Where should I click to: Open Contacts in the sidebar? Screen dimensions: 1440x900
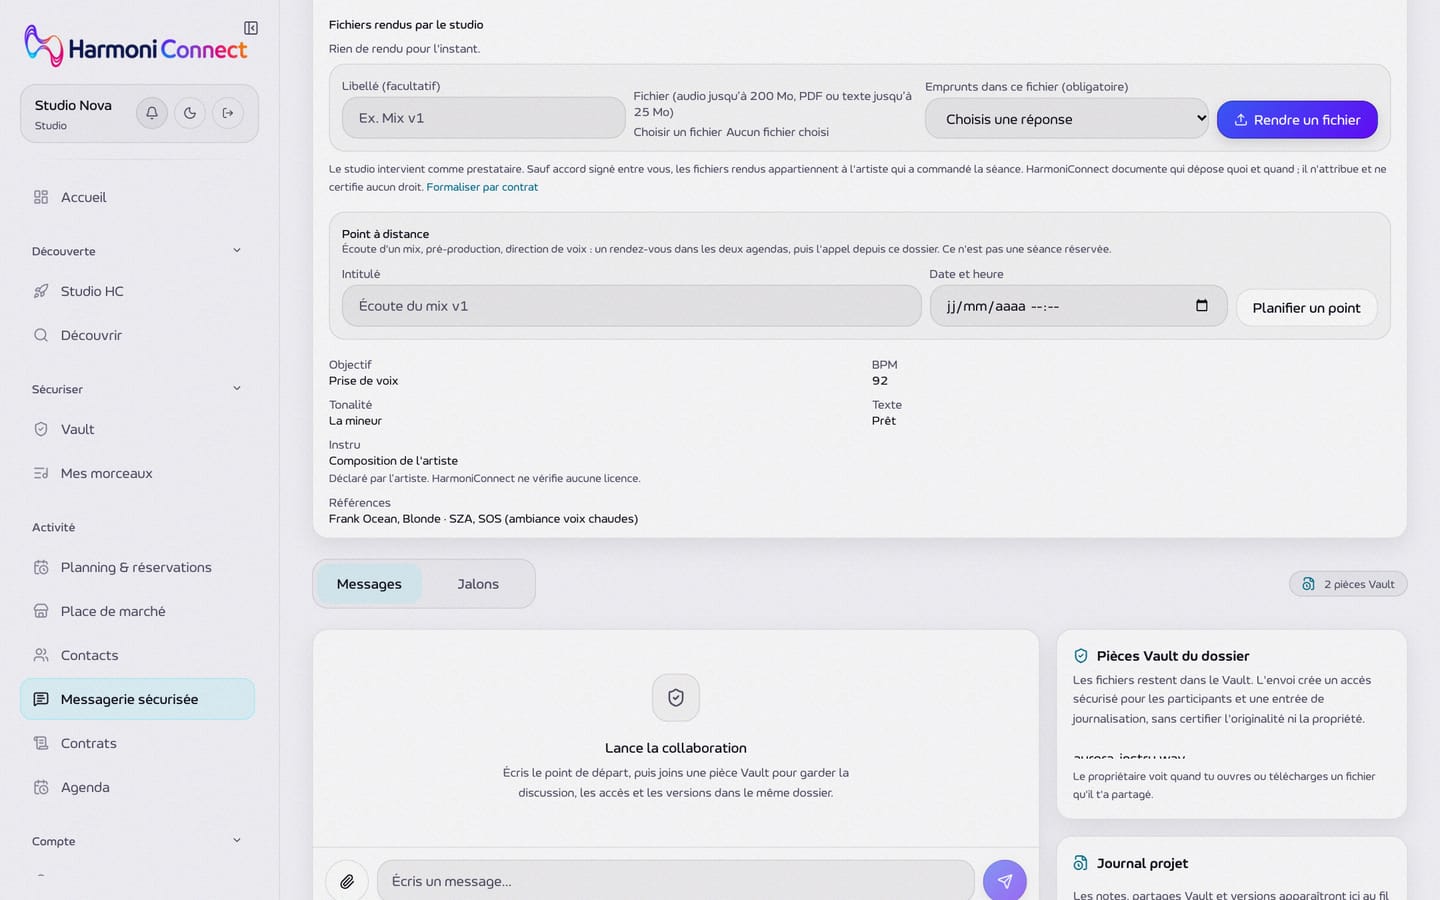(137, 655)
